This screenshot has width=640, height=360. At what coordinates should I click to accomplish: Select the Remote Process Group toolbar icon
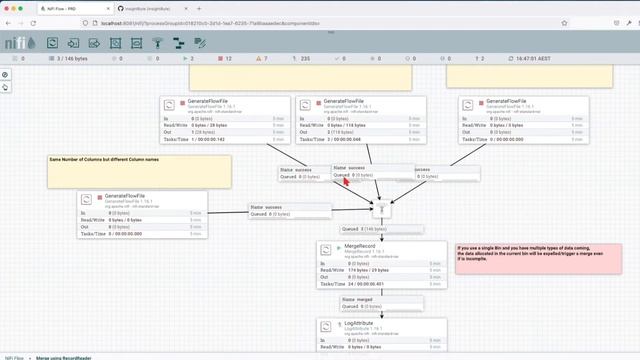tap(136, 43)
